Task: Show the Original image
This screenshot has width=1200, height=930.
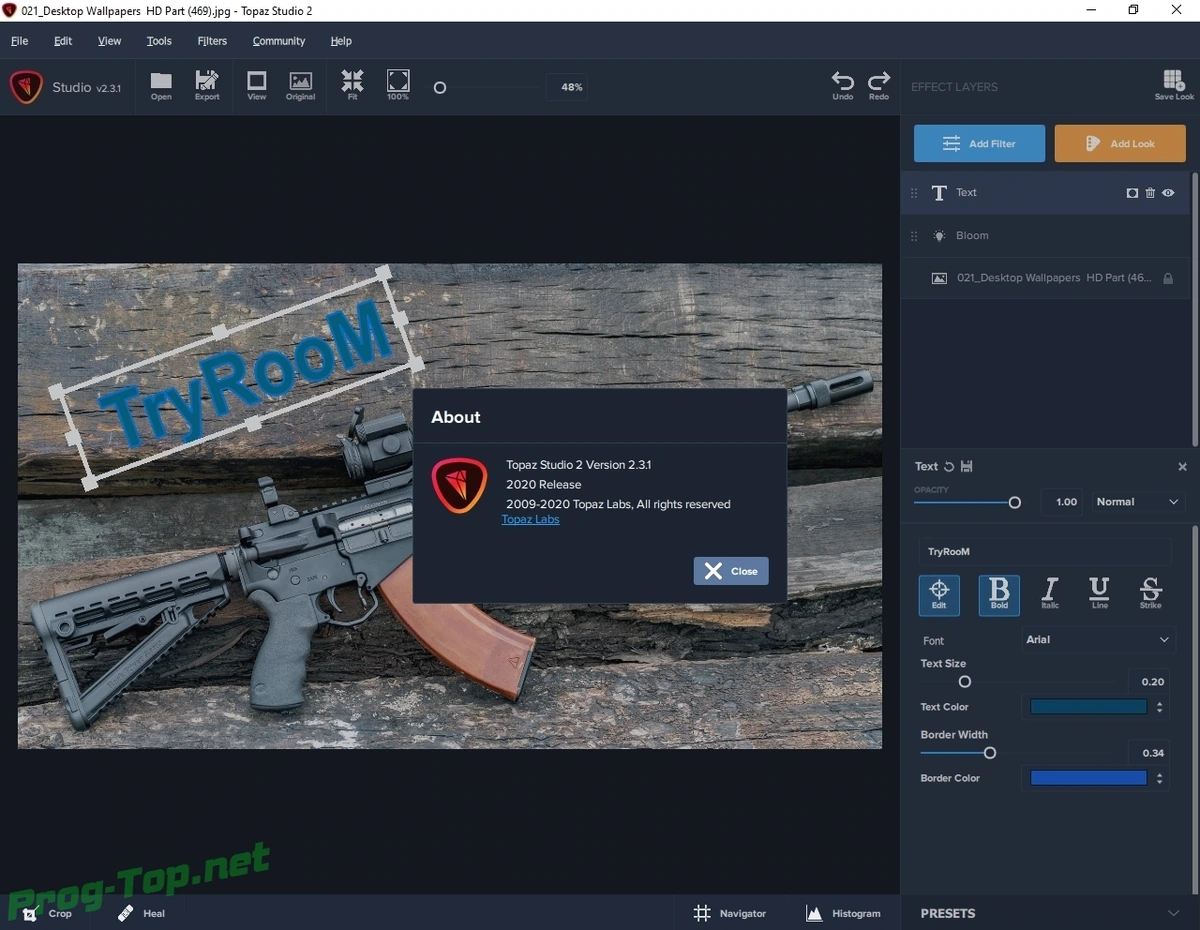Action: (300, 85)
